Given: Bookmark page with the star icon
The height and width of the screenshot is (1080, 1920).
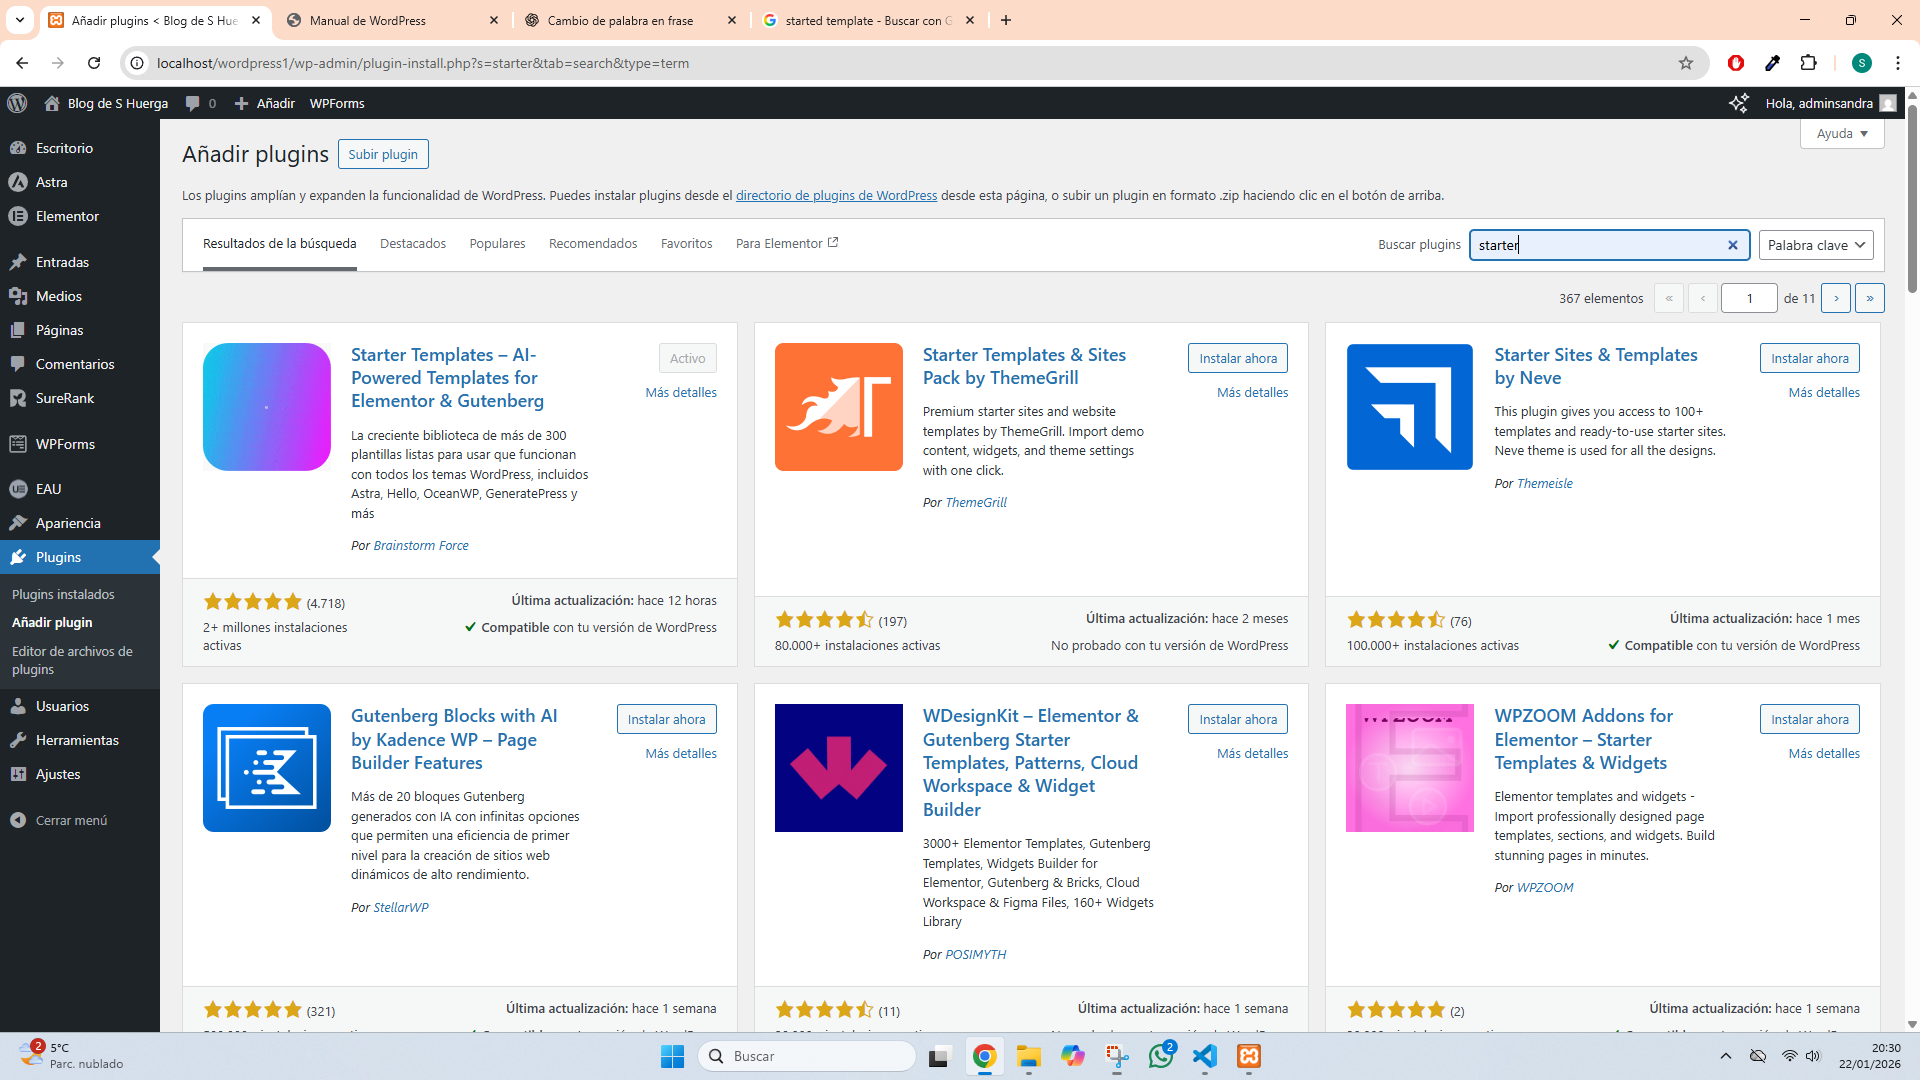Looking at the screenshot, I should point(1686,63).
